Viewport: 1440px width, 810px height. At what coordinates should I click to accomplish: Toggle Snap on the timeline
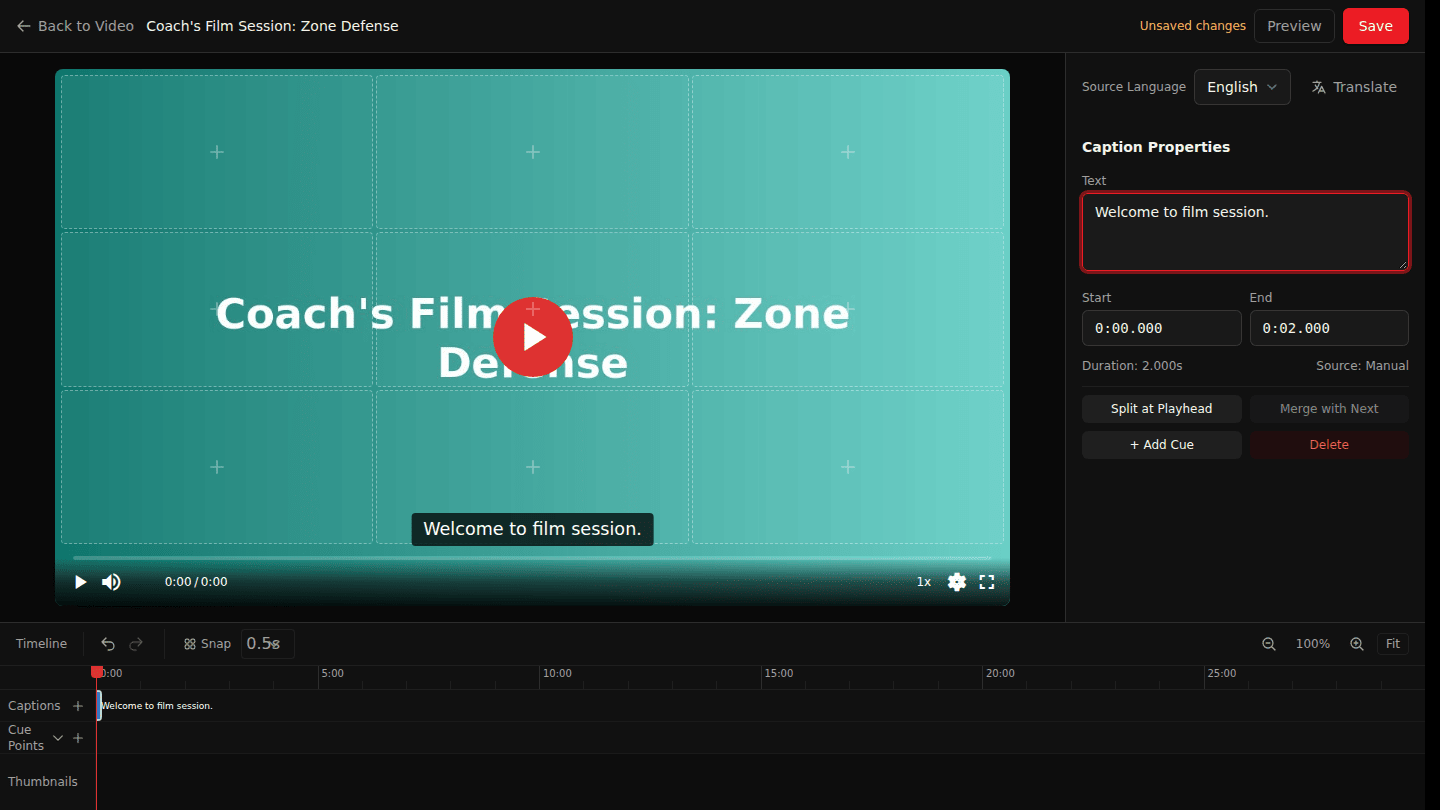pyautogui.click(x=207, y=644)
